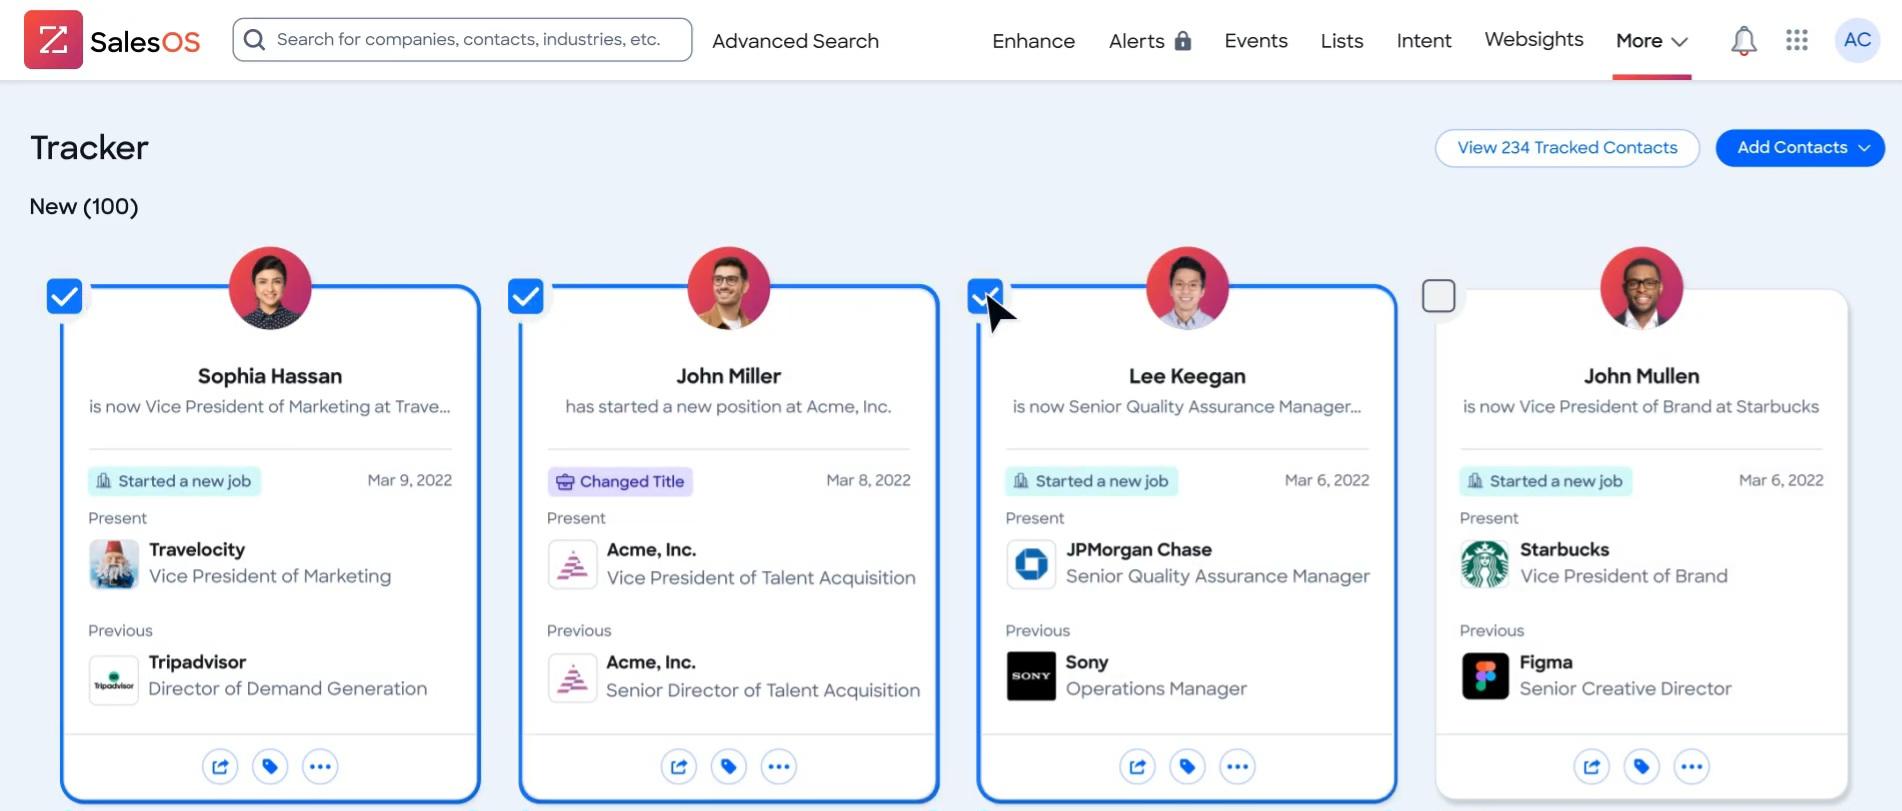This screenshot has height=811, width=1902.
Task: Go to the Enhance tab
Action: point(1034,41)
